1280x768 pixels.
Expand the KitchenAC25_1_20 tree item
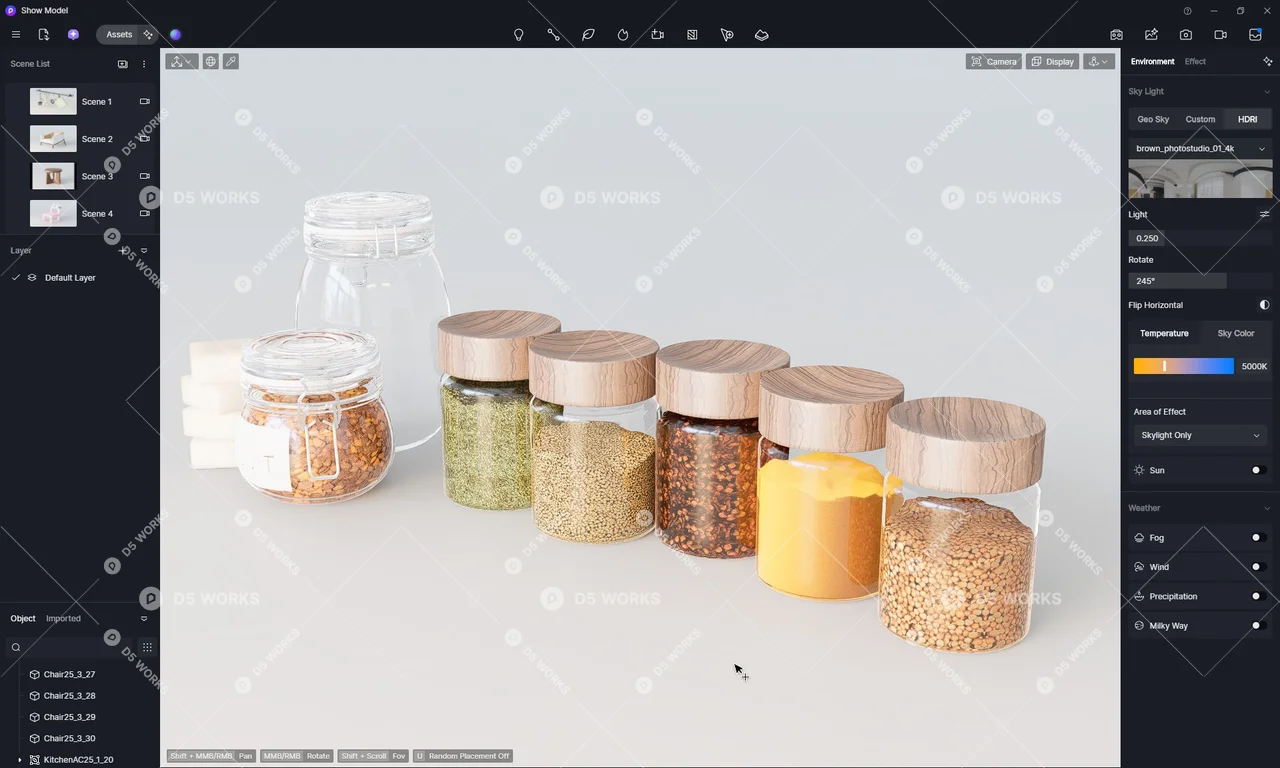tap(20, 760)
